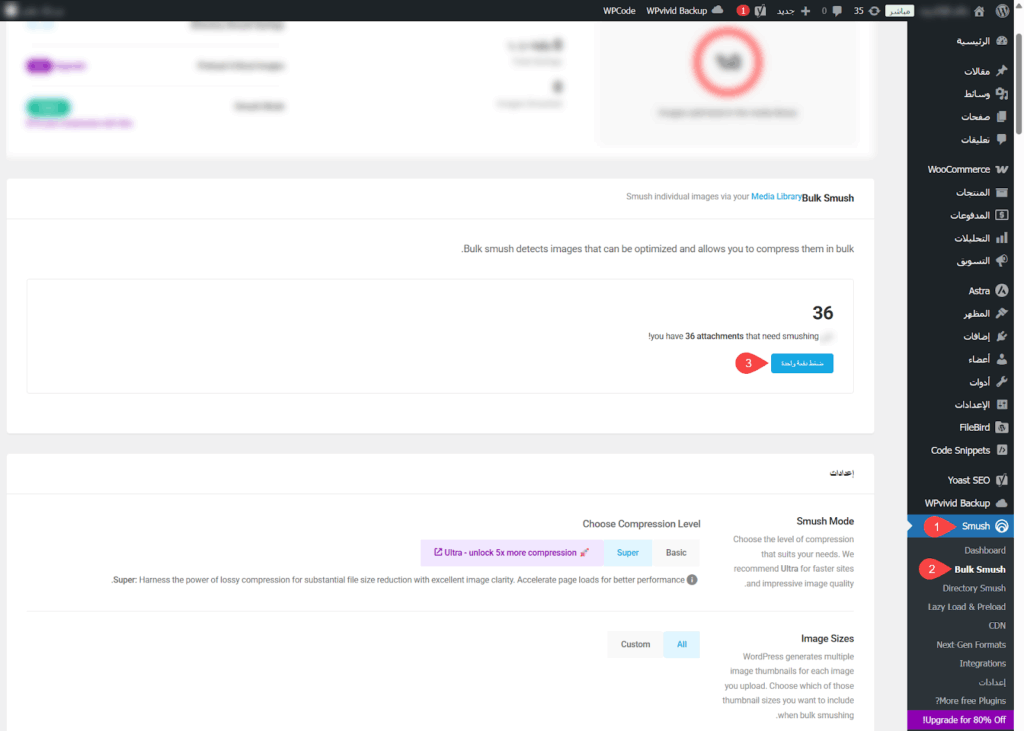This screenshot has width=1024, height=731.
Task: Click the collapse arrow beside the Smush menu
Action: click(x=910, y=526)
